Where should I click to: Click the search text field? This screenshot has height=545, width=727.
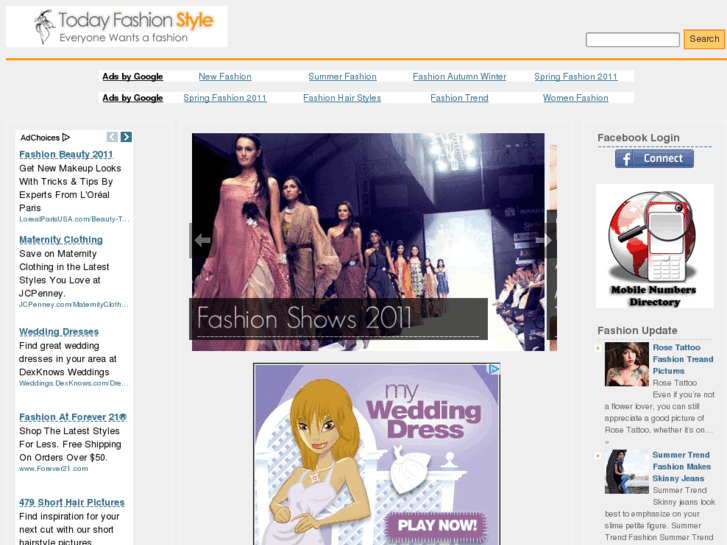point(632,39)
